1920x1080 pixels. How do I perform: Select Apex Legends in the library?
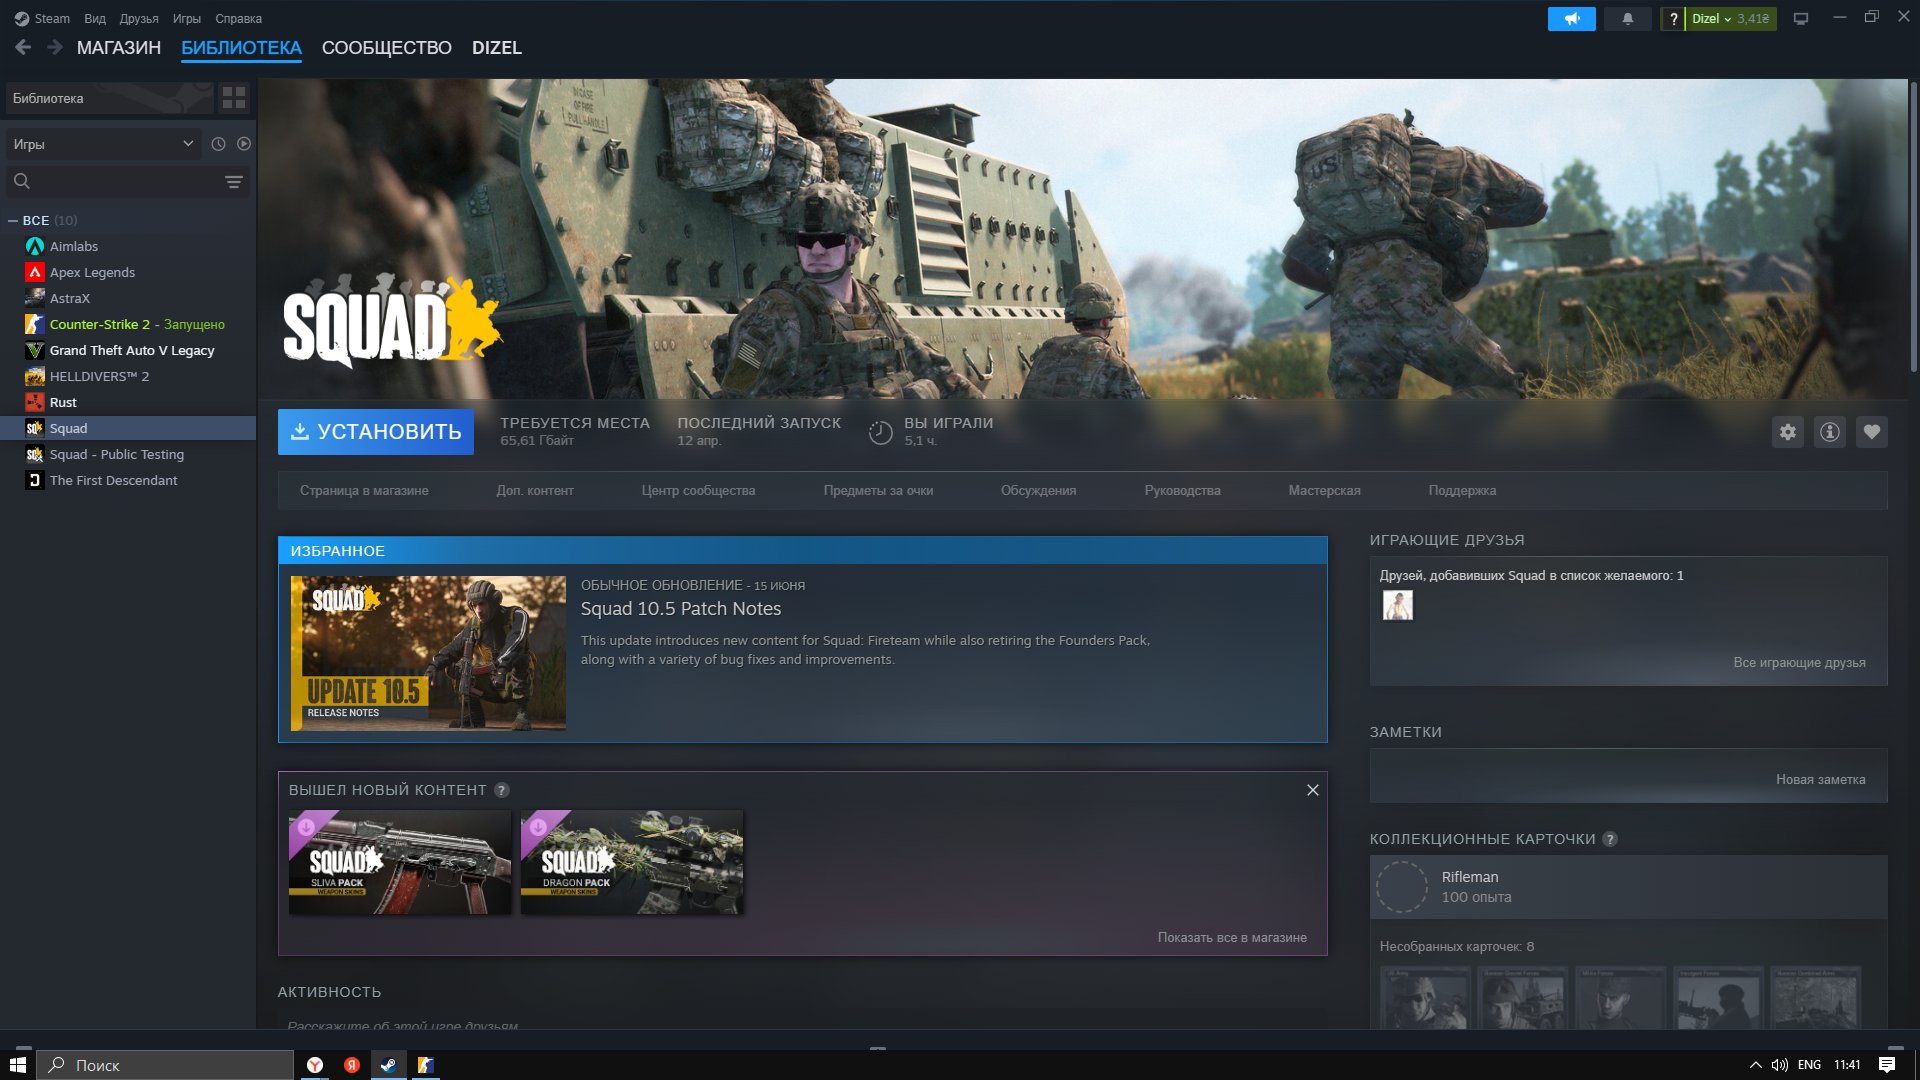tap(129, 272)
